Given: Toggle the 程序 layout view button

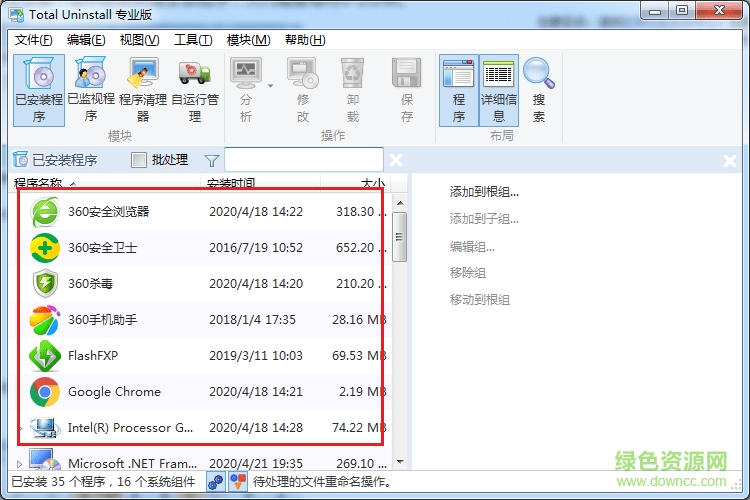Looking at the screenshot, I should click(459, 90).
